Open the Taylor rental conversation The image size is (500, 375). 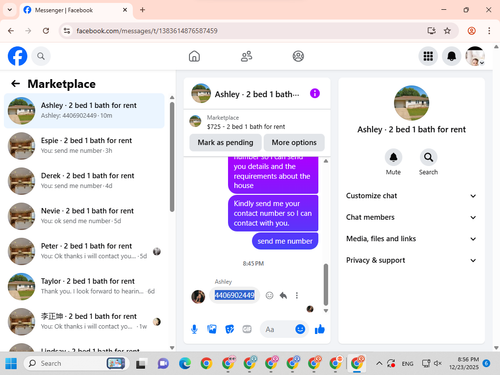[x=84, y=286]
